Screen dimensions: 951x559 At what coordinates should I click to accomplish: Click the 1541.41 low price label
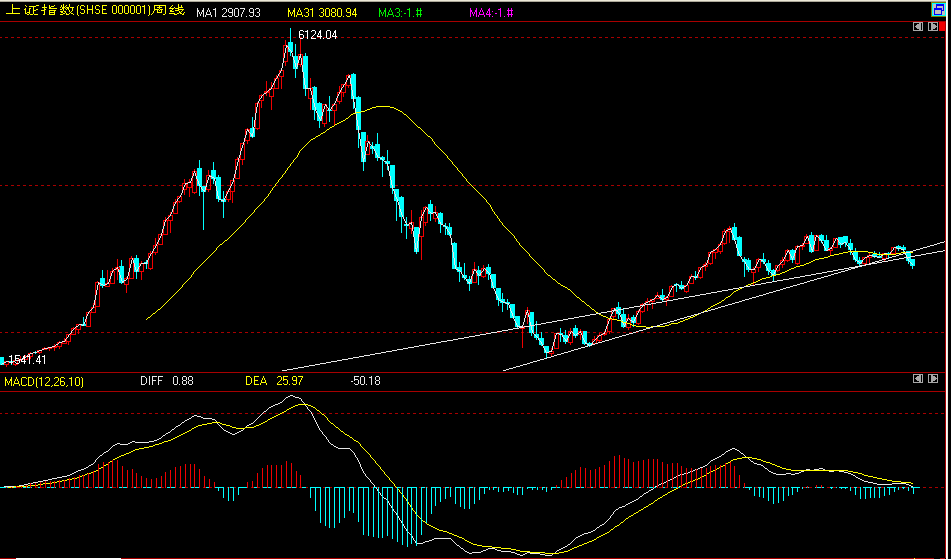pos(28,359)
